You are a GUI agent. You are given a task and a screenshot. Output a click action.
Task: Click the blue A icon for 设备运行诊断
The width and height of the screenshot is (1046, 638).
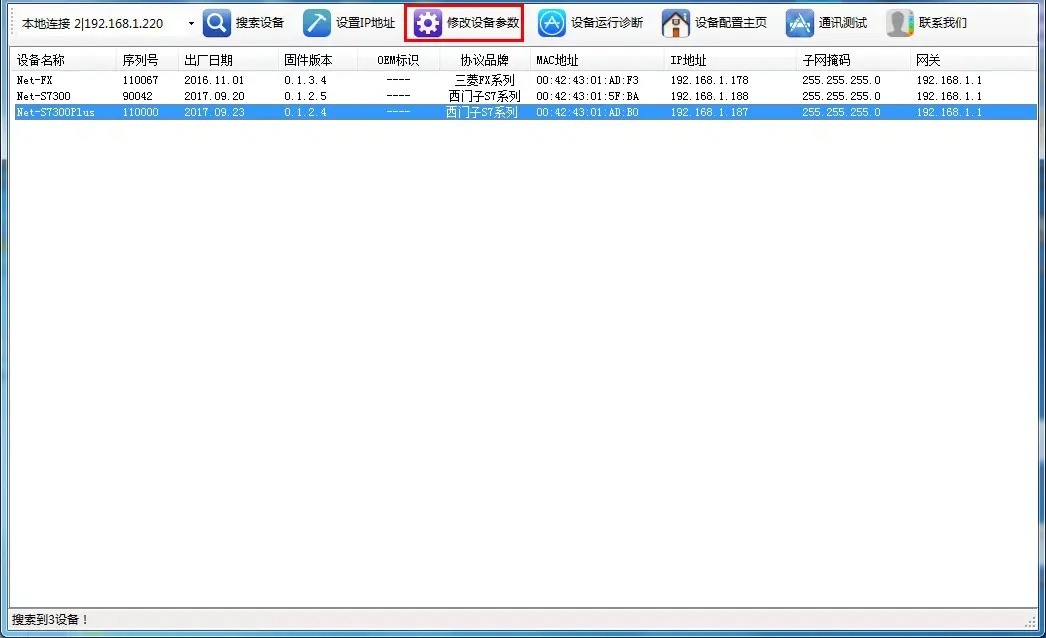pyautogui.click(x=552, y=23)
